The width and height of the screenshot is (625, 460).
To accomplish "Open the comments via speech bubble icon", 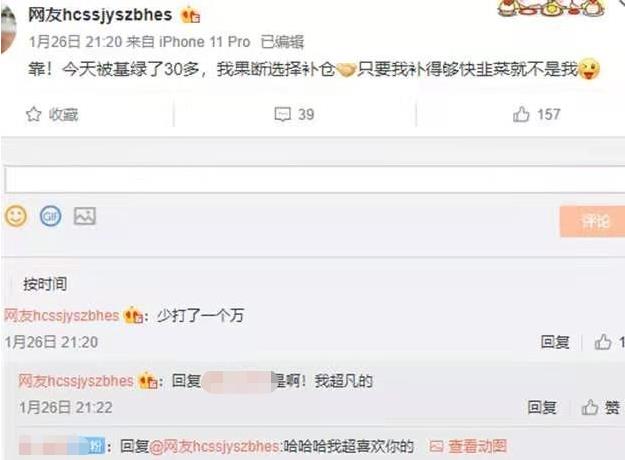I will click(283, 114).
